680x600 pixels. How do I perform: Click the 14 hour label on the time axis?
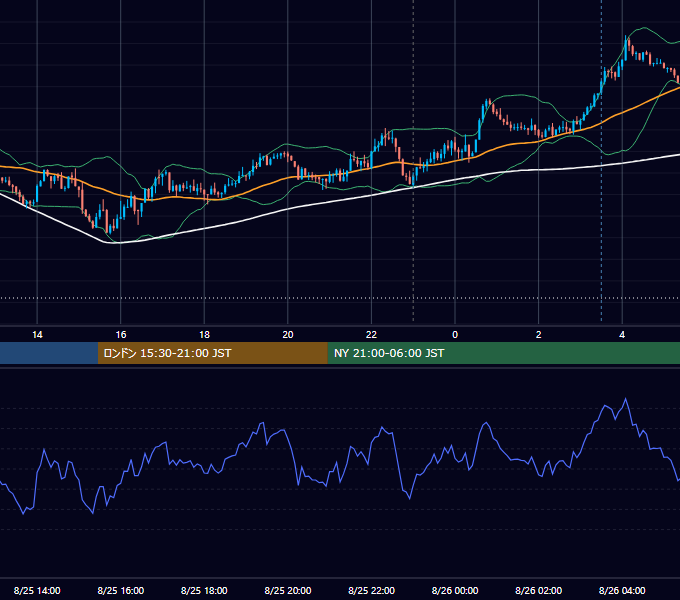coord(37,335)
